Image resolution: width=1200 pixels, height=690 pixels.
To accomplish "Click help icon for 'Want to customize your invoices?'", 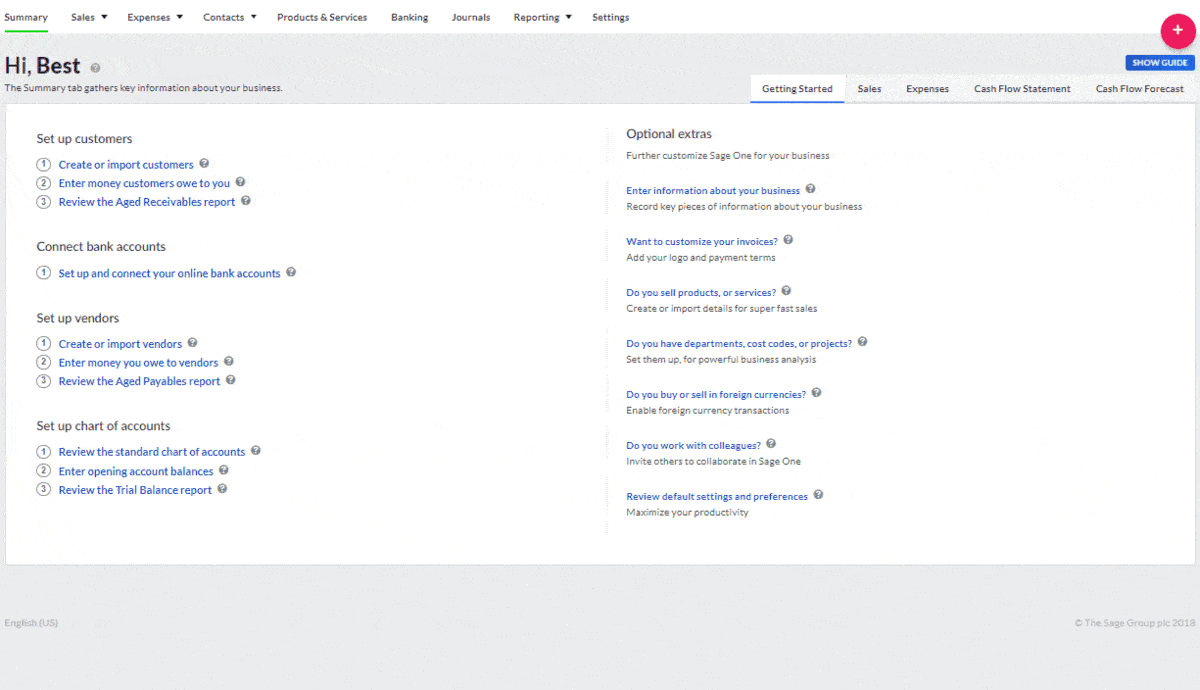I will coord(788,240).
